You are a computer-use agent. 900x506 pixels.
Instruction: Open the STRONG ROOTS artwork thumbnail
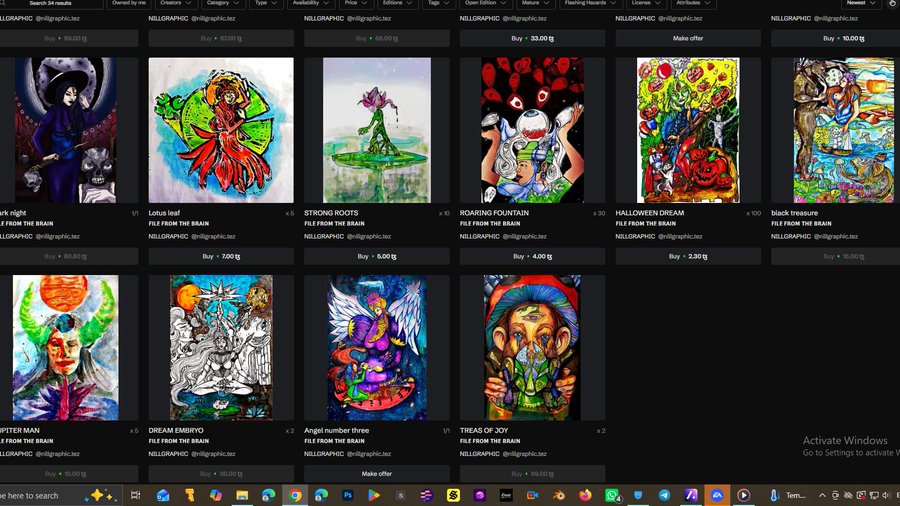pyautogui.click(x=377, y=130)
